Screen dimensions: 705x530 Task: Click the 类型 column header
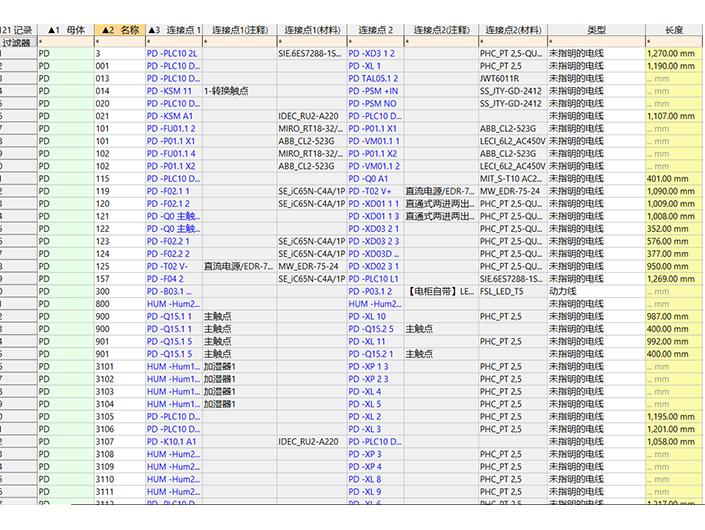tap(595, 30)
